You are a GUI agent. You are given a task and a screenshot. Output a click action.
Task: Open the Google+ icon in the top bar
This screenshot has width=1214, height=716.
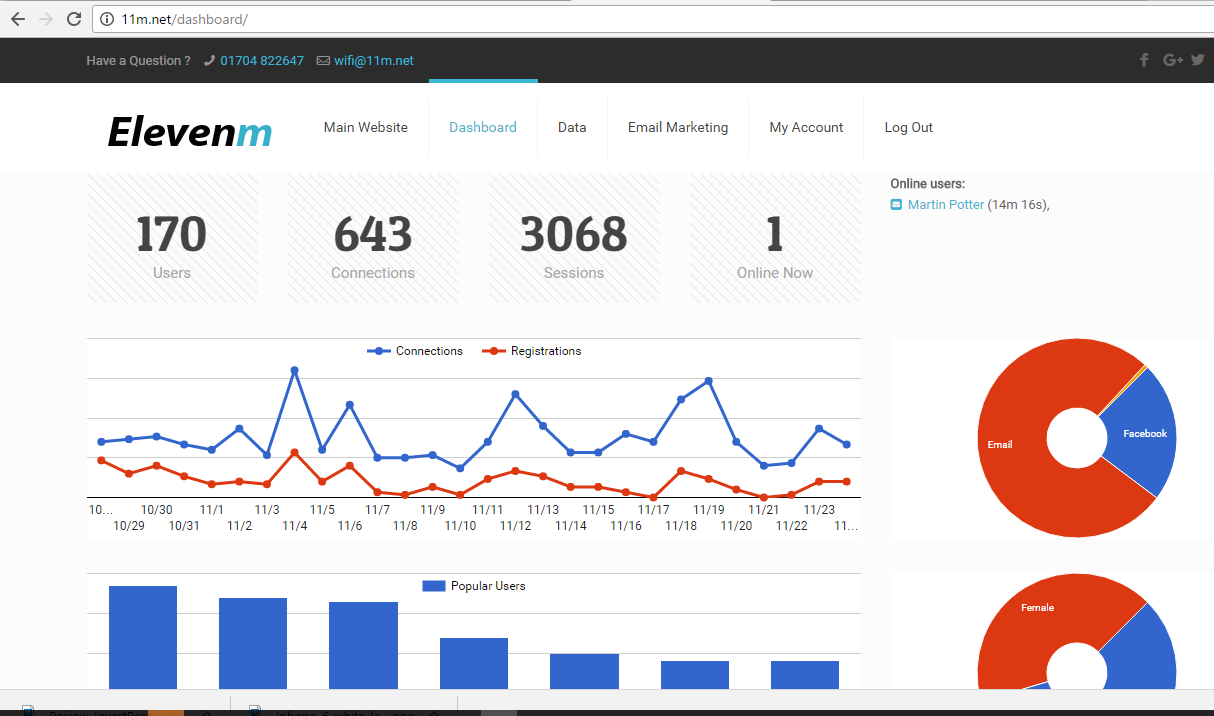coord(1173,60)
